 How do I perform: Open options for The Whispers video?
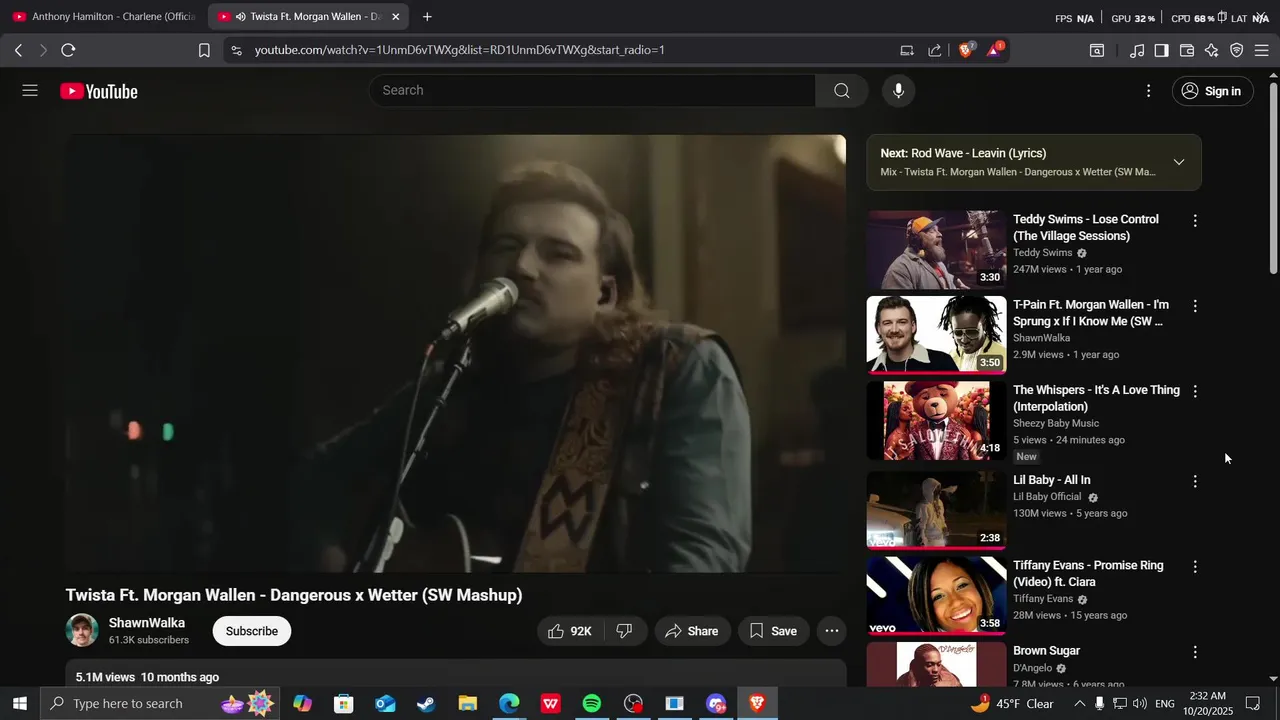pyautogui.click(x=1195, y=391)
